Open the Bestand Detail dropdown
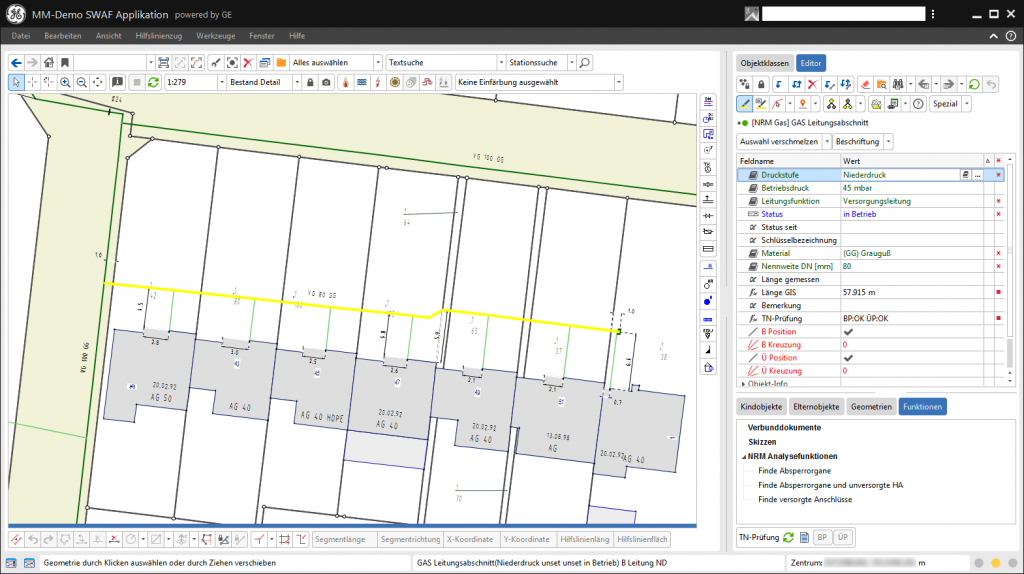 [297, 82]
